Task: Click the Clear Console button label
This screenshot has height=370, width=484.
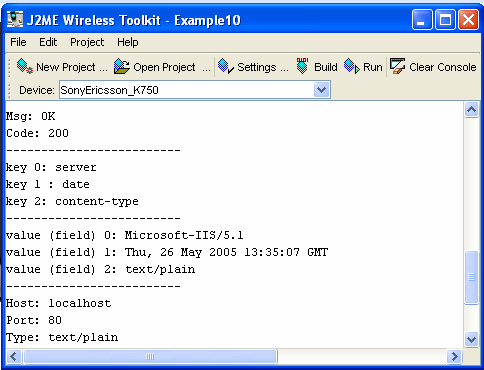Action: coord(443,67)
